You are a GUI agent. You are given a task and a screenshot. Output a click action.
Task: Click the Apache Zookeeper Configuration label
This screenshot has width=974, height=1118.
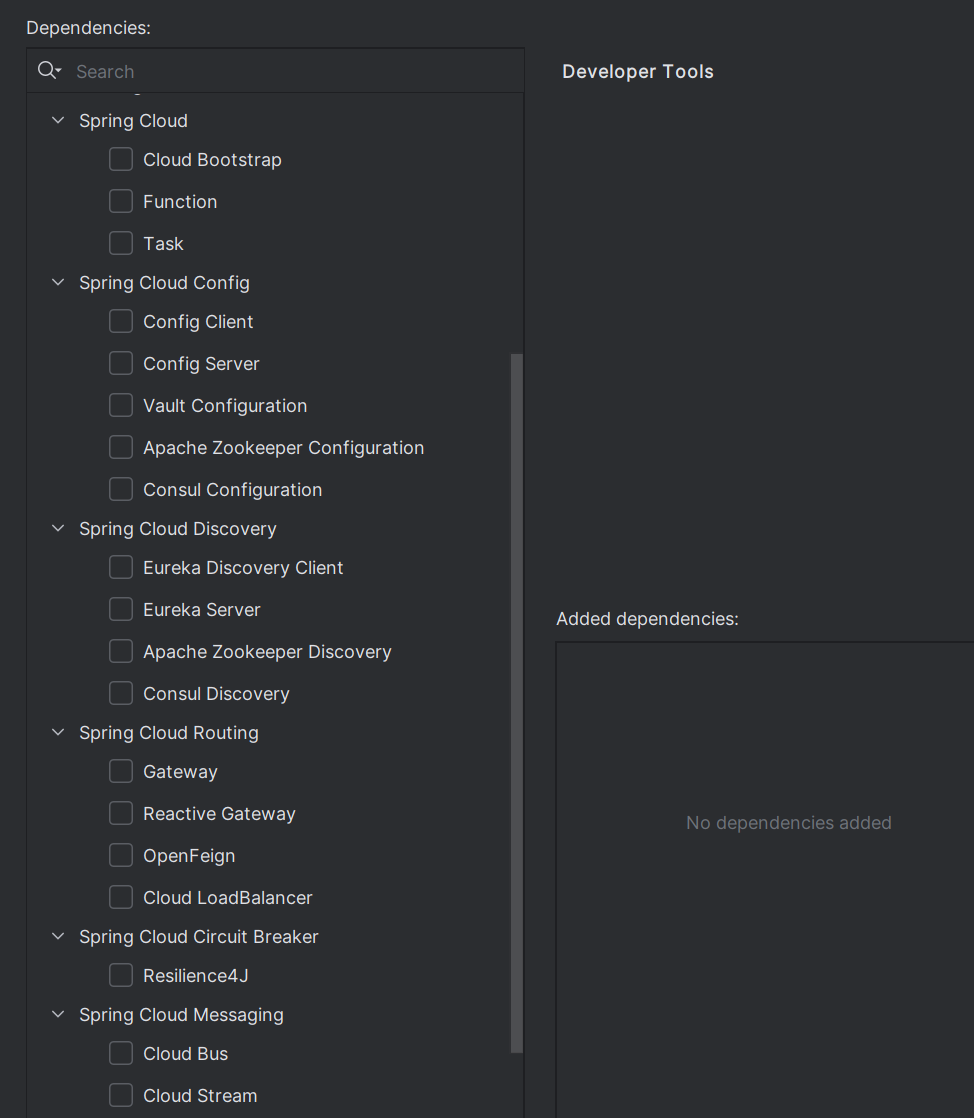(x=283, y=448)
